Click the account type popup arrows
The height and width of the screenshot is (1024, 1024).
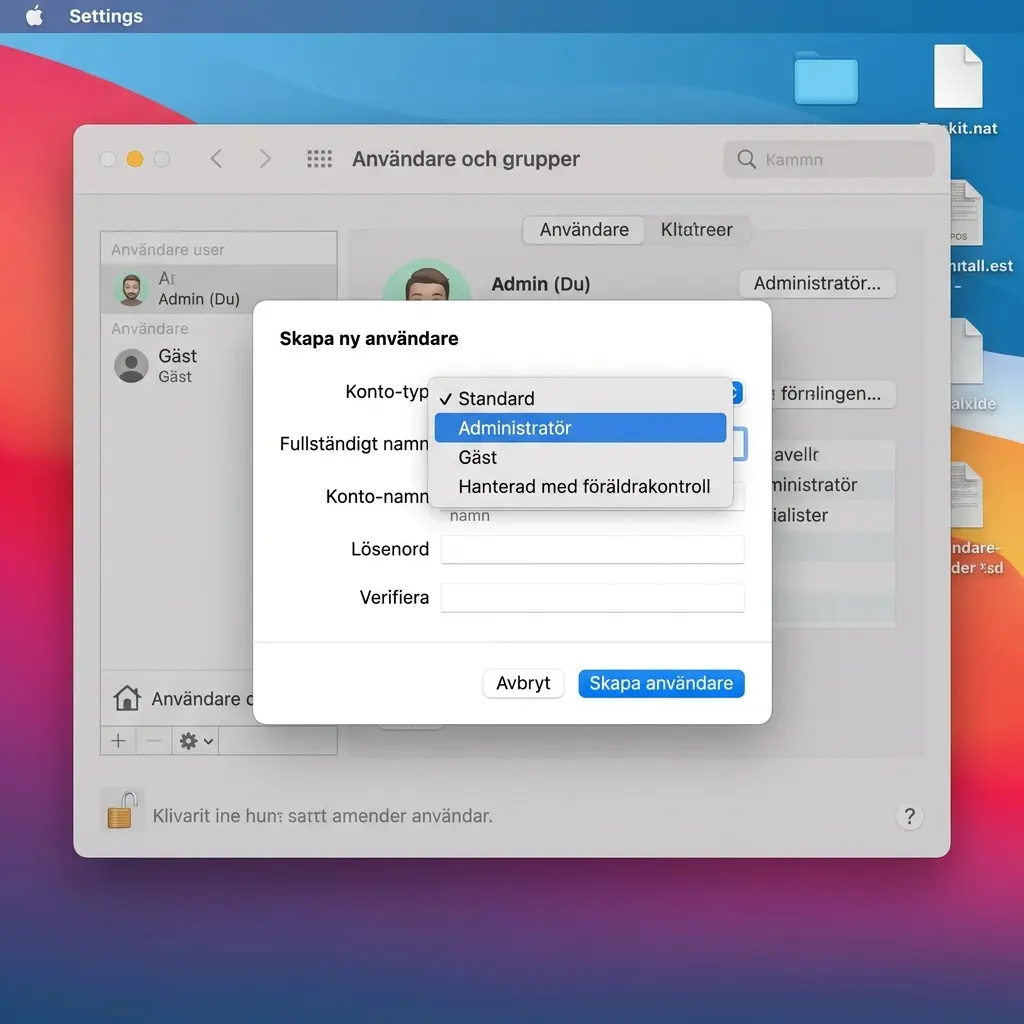click(x=735, y=392)
